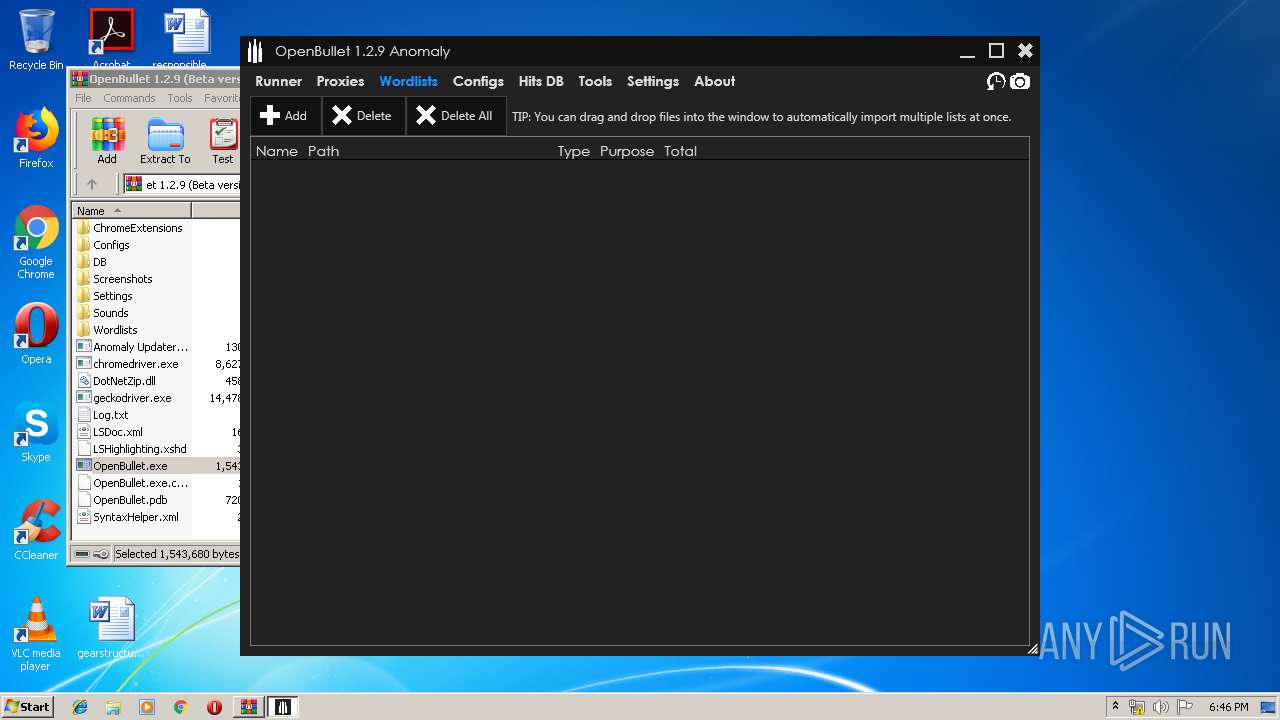Sort wordlists by Type column
The width and height of the screenshot is (1280, 720).
(x=574, y=151)
